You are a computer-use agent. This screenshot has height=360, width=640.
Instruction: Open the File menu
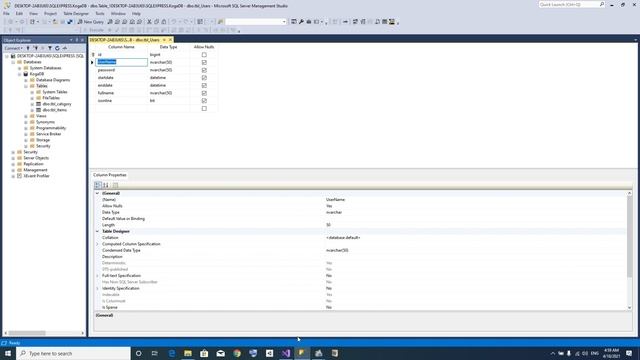click(6, 13)
